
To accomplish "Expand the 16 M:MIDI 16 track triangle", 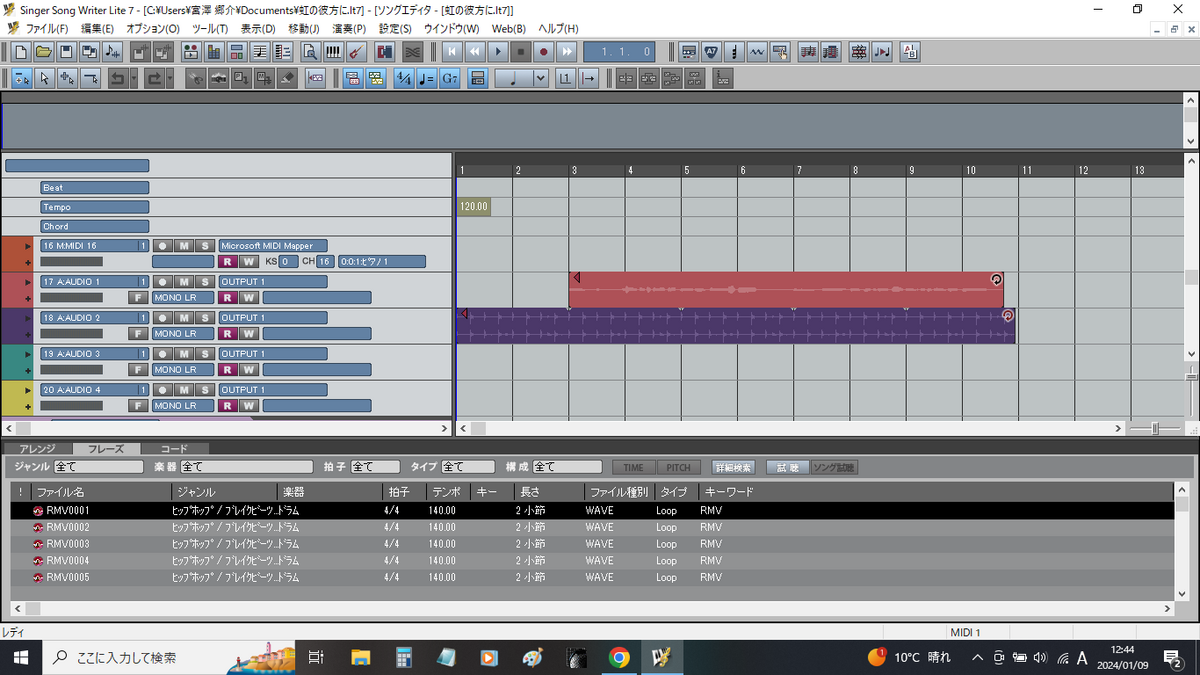I will pyautogui.click(x=28, y=246).
